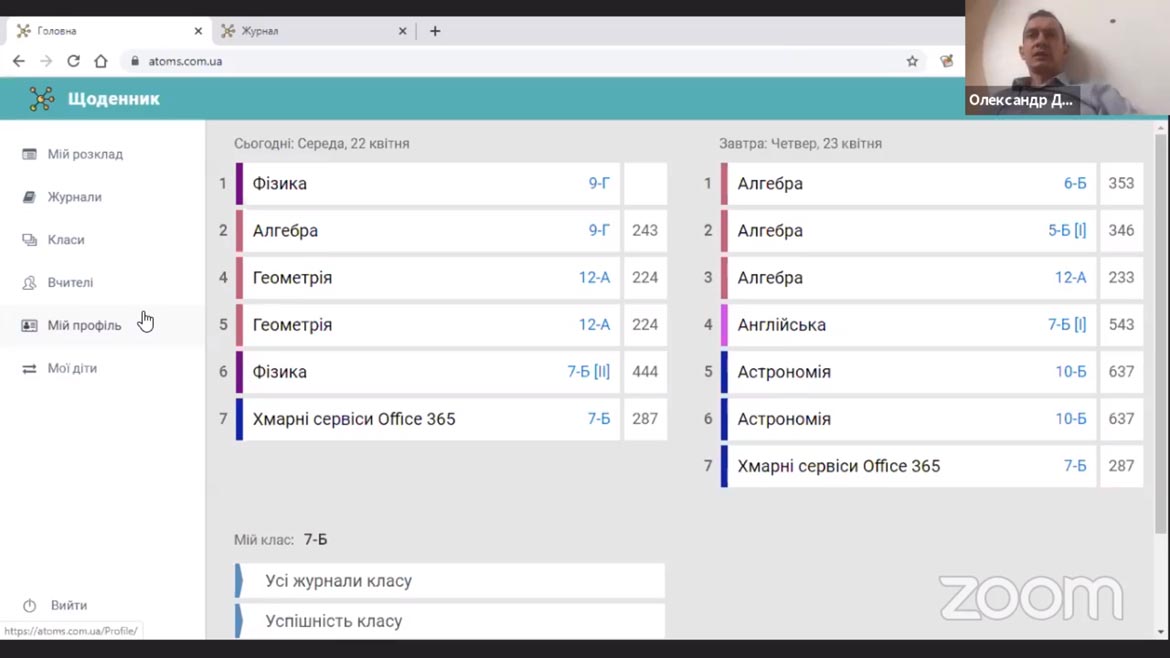Click the schedule icon beside Мій розклад

tap(29, 154)
